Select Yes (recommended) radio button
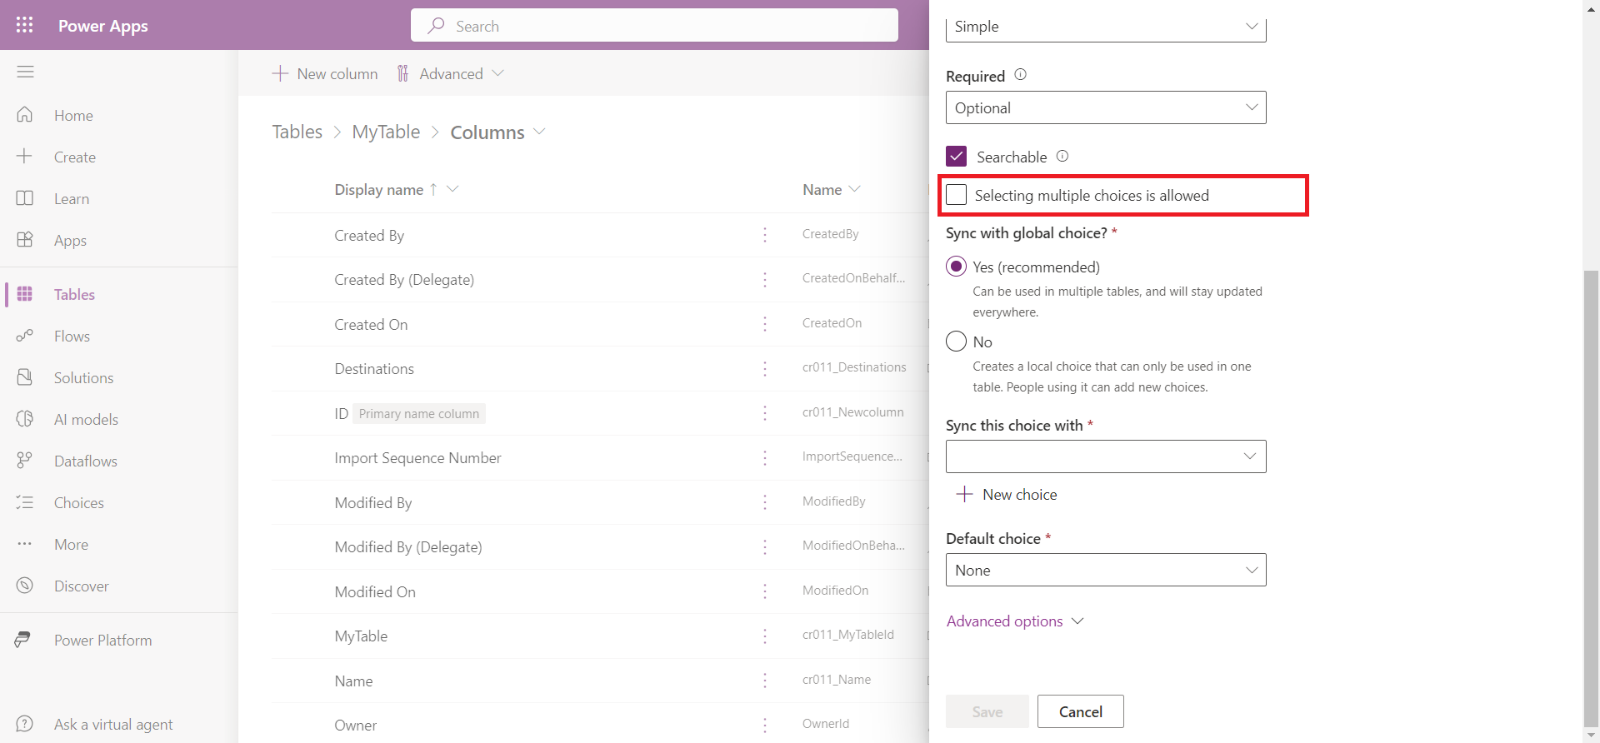 (956, 266)
